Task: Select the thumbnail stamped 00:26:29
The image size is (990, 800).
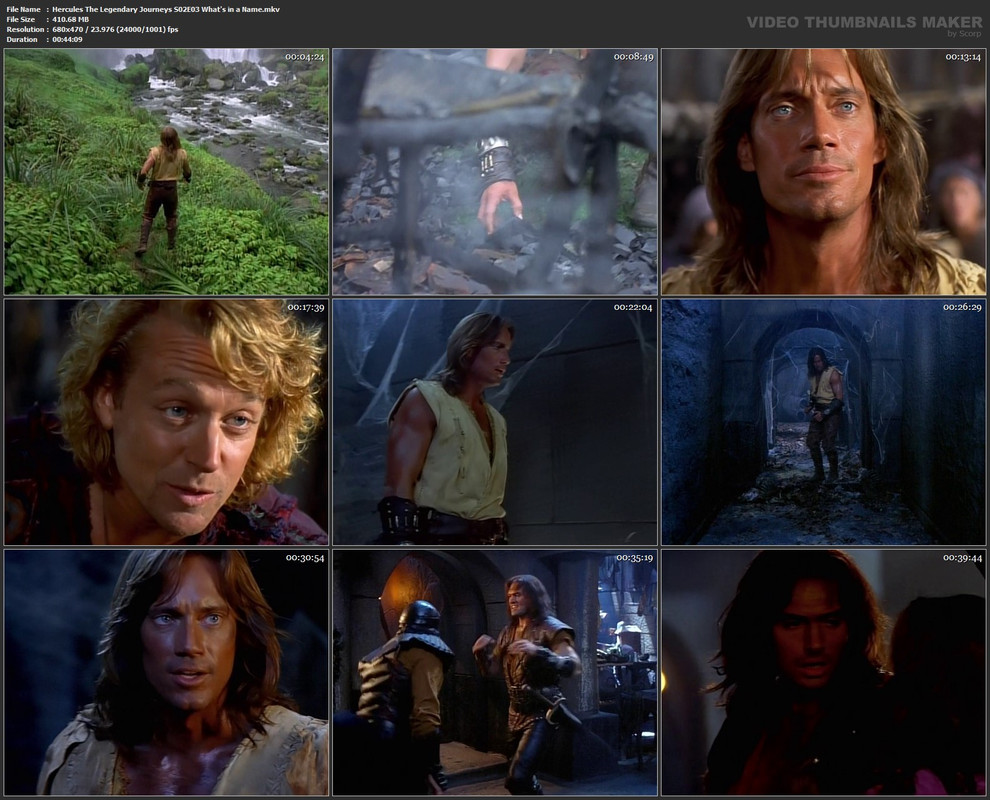Action: coord(823,422)
